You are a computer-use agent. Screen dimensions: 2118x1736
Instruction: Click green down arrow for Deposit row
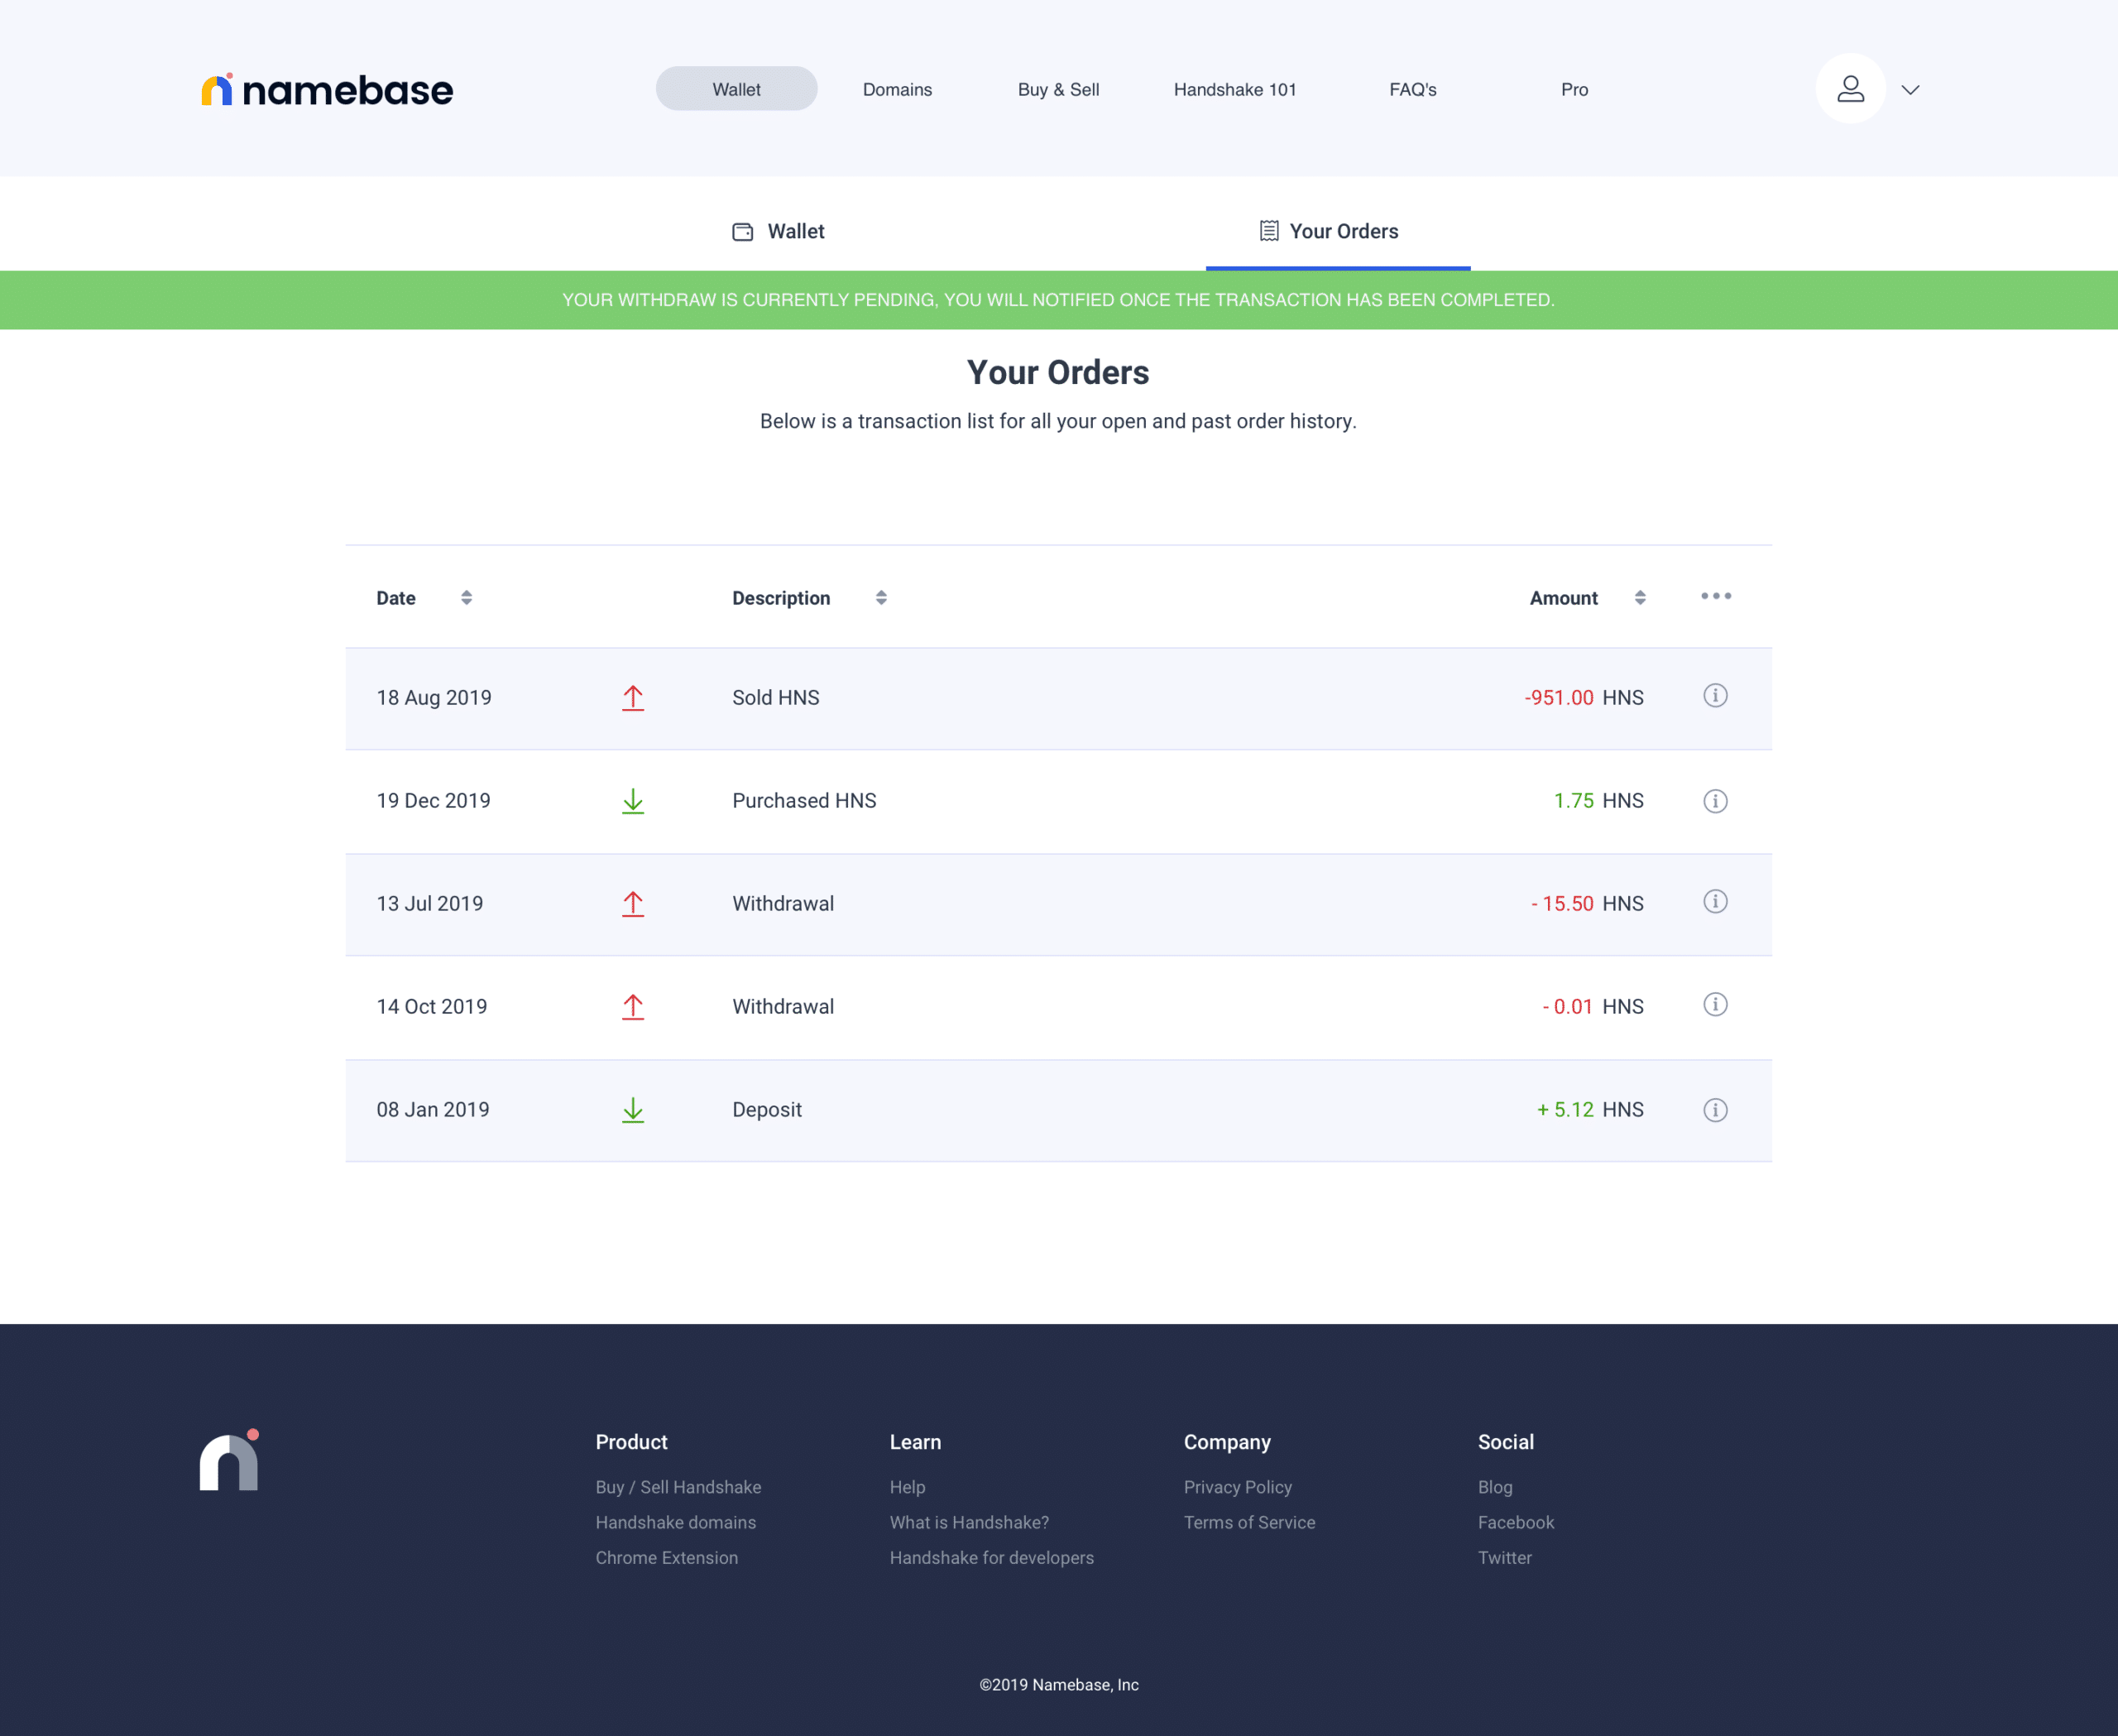(633, 1110)
